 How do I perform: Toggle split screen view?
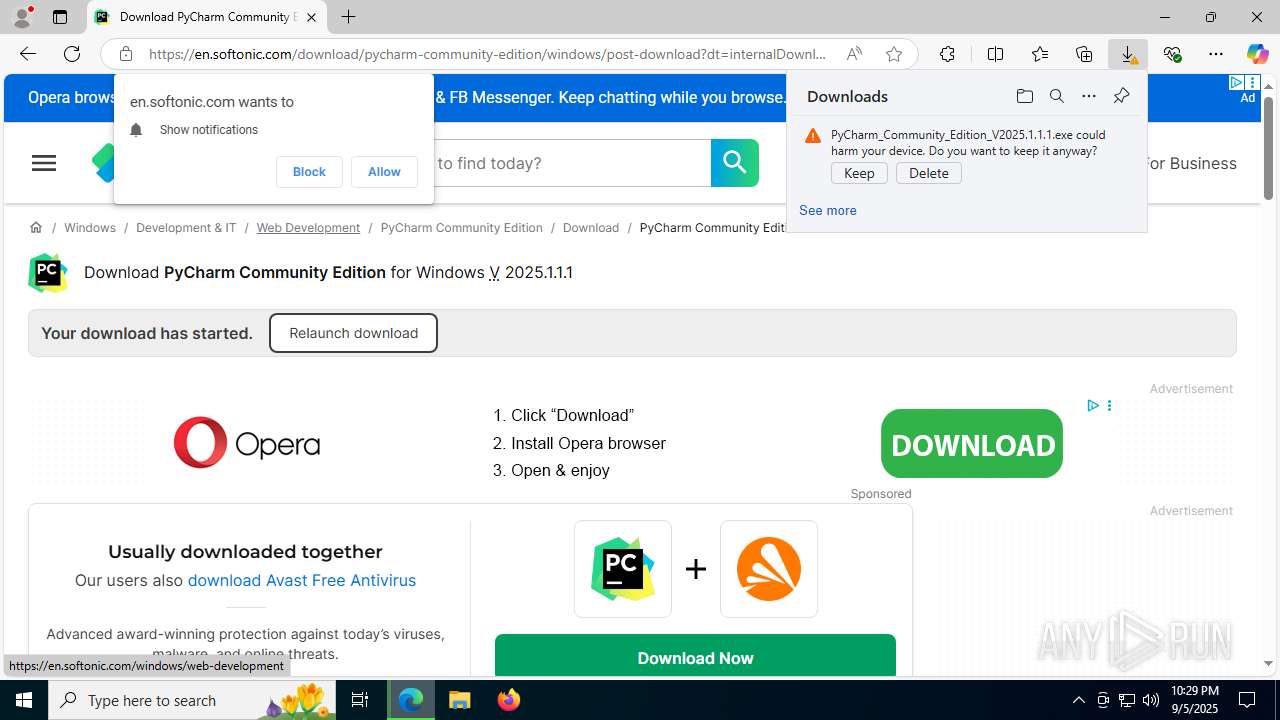995,54
